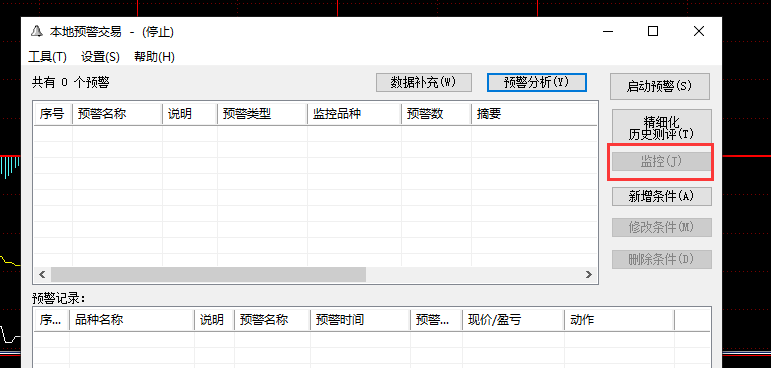Viewport: 771px width, 368px height.
Task: Click the 数据补充(W) button
Action: point(424,83)
